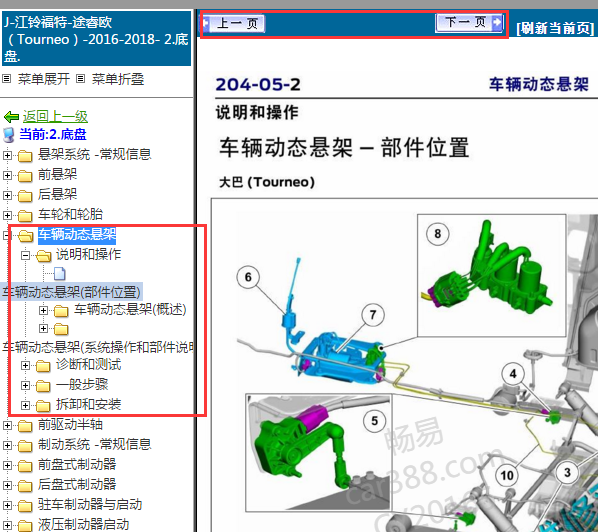This screenshot has height=532, width=598.
Task: Click the folder icon beside 后悬架
Action: click(25, 196)
